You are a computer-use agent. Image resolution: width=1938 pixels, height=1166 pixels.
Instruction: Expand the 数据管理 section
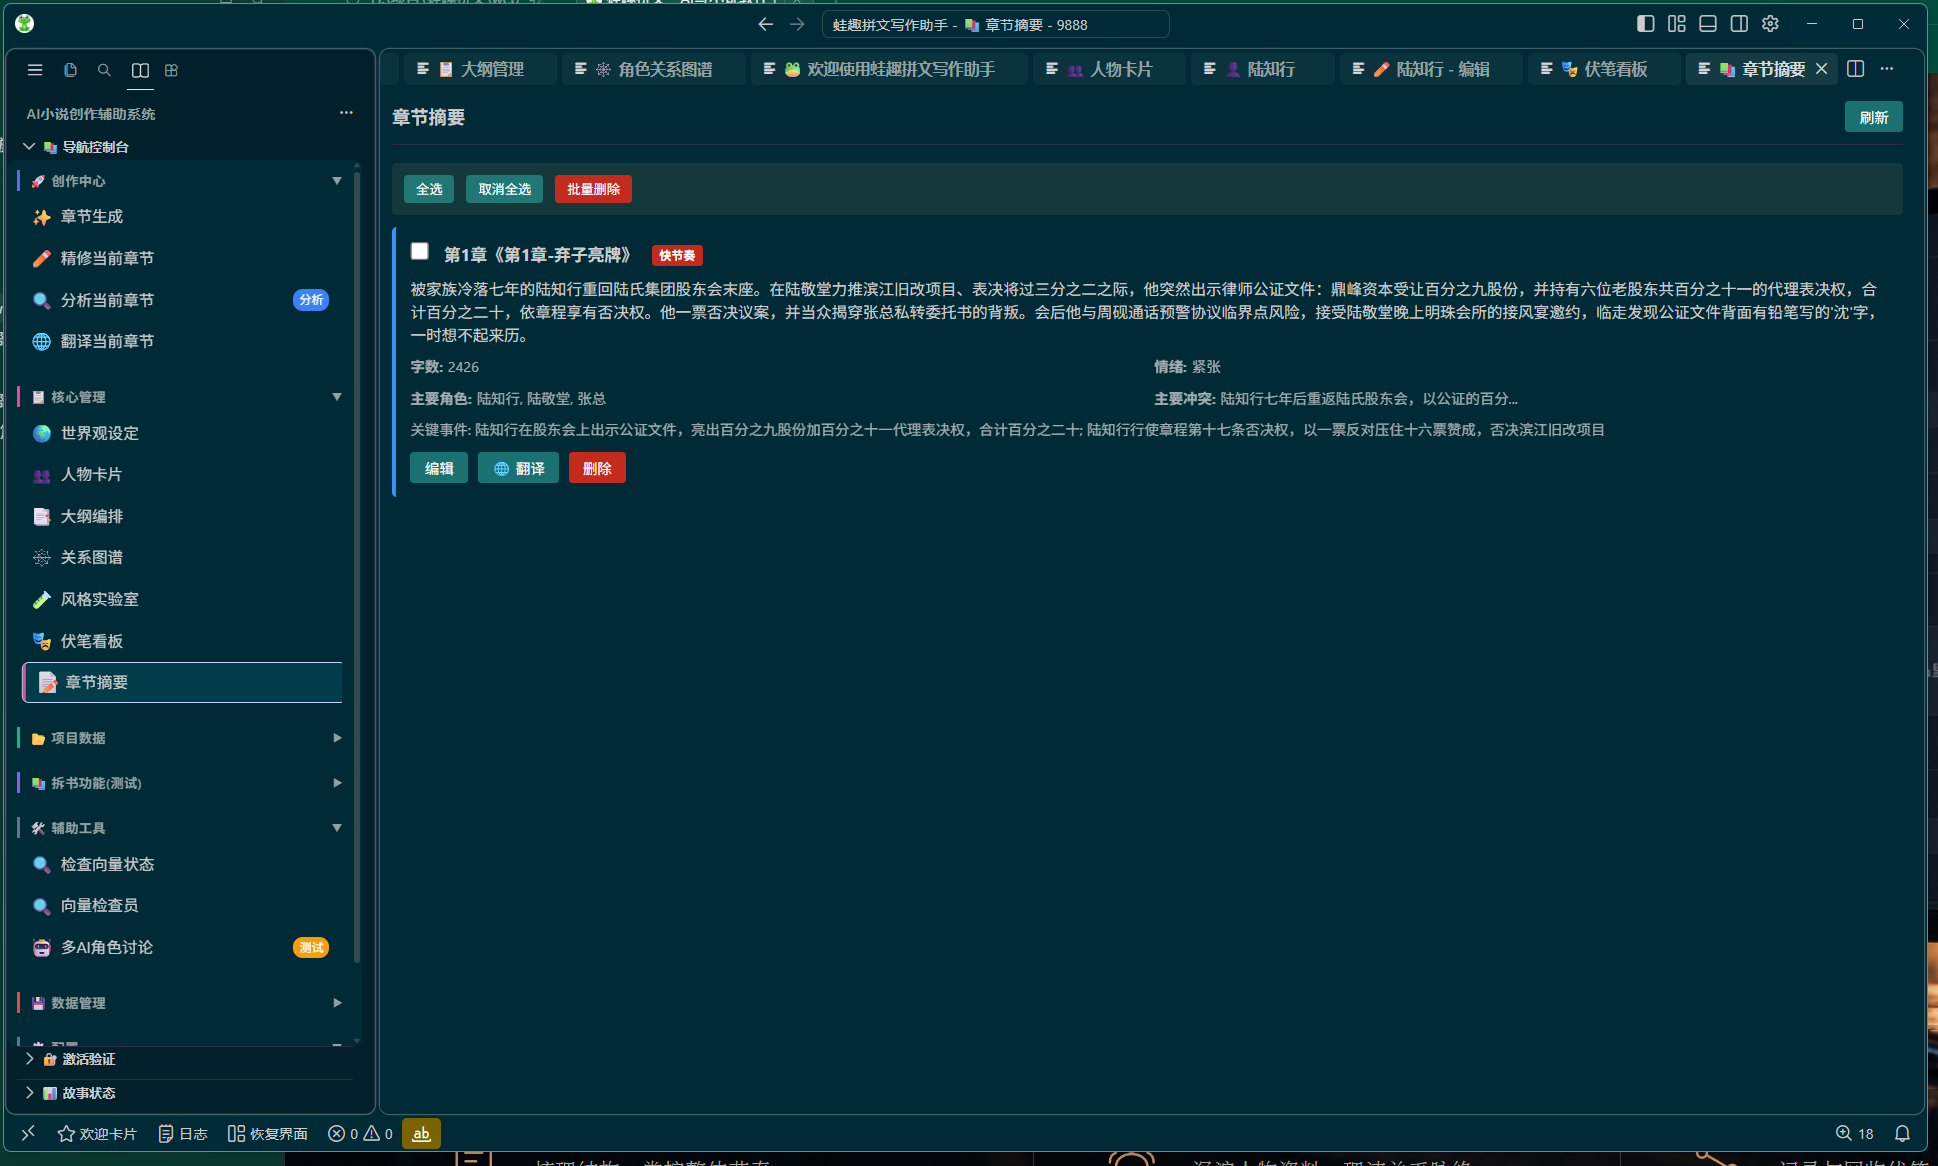pos(337,1003)
